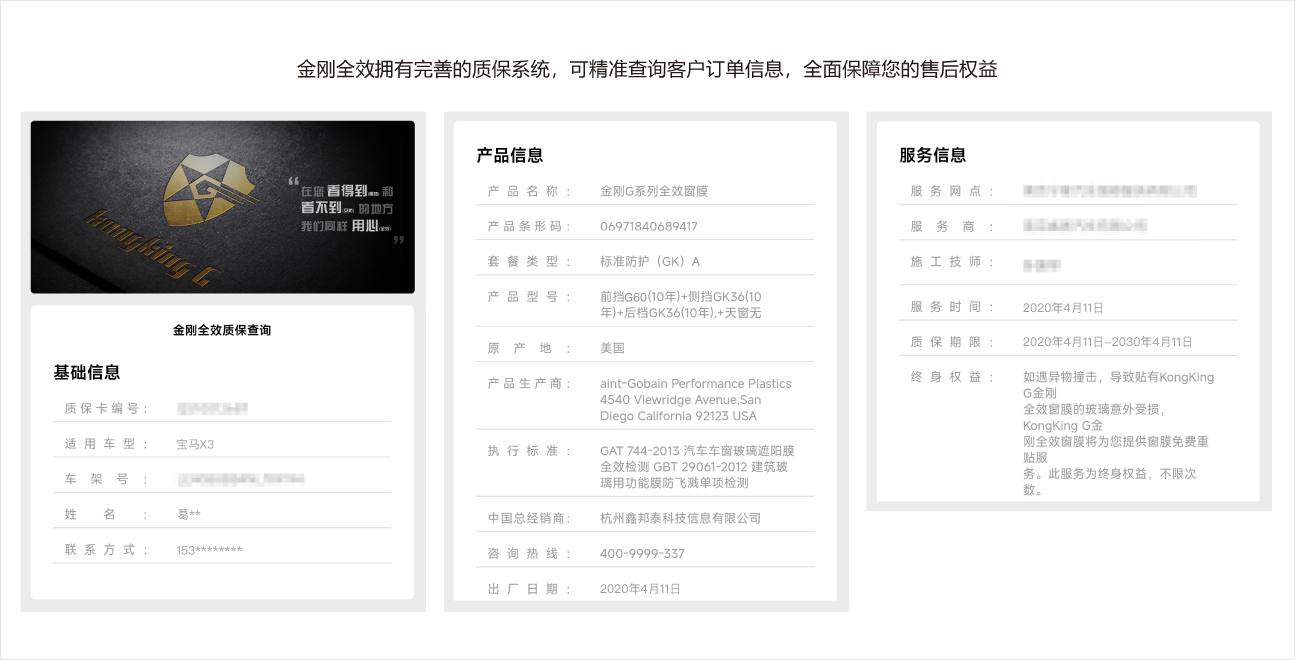Click the hotline number 400-9999-337
The width and height of the screenshot is (1295, 660).
[642, 553]
